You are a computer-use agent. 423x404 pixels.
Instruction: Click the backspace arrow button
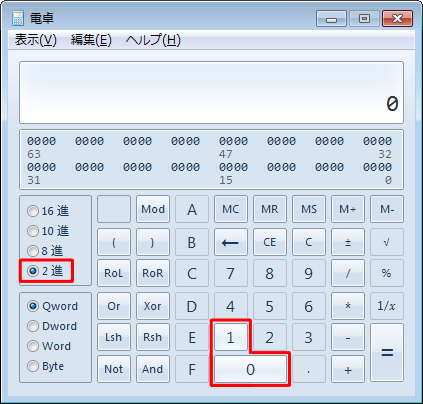pyautogui.click(x=231, y=242)
